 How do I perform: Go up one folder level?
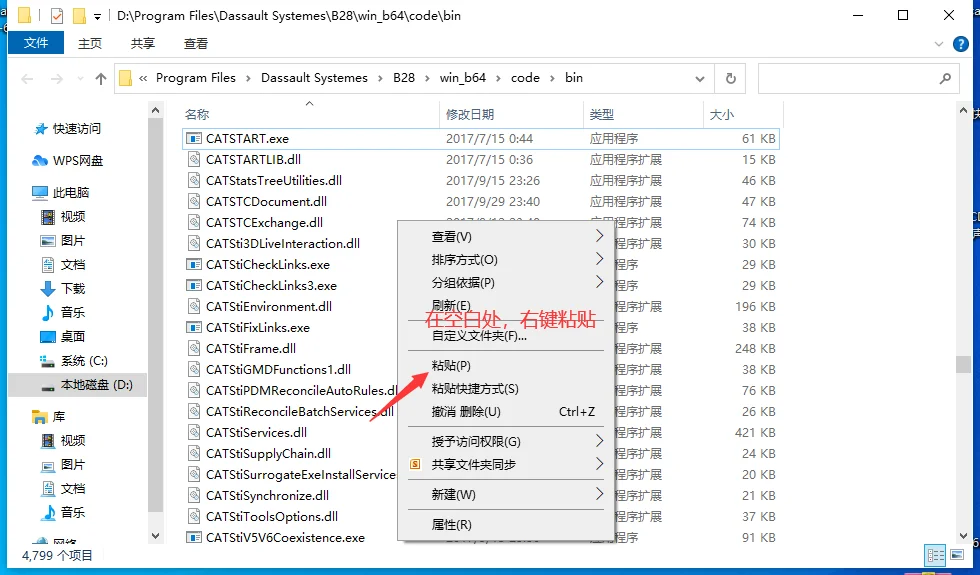pyautogui.click(x=101, y=79)
